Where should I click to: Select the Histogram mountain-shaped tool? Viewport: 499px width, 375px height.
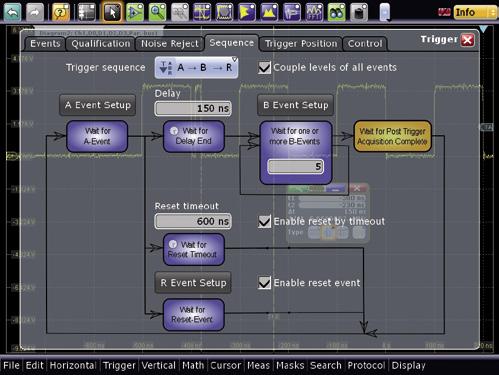(269, 12)
